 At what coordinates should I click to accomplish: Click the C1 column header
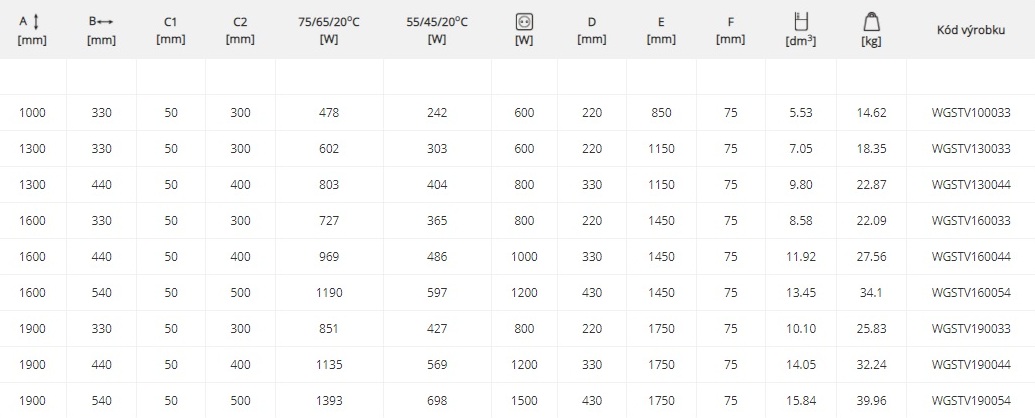[x=171, y=30]
